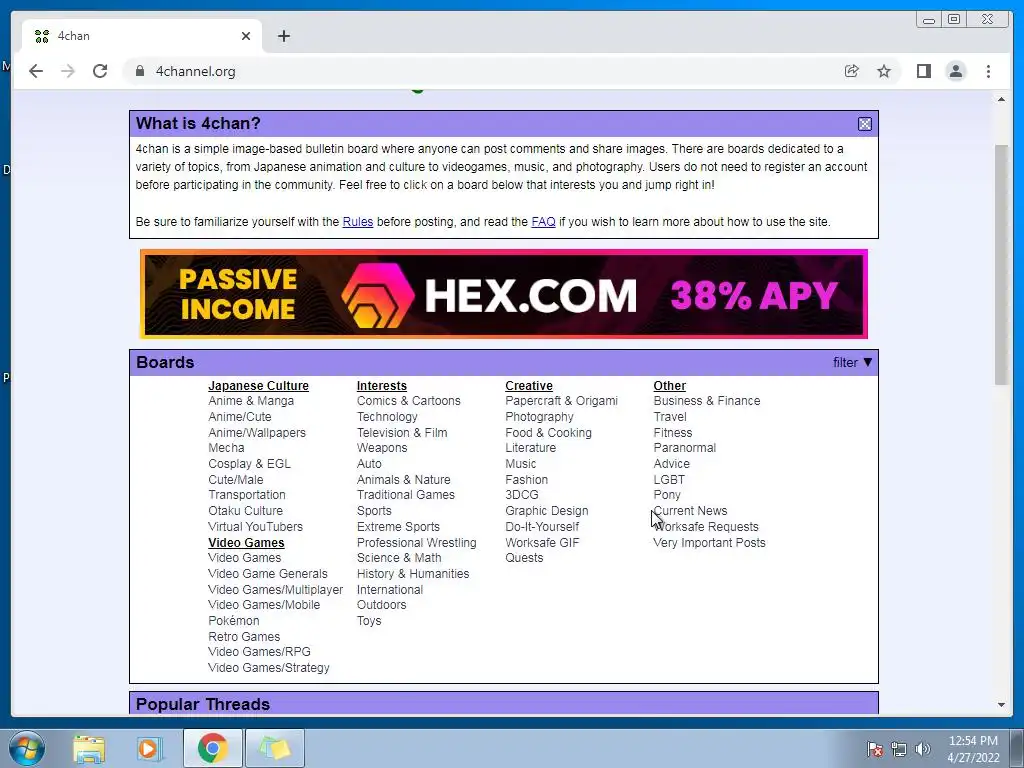1024x768 pixels.
Task: Open the Video Games/Strategy board
Action: tap(268, 668)
